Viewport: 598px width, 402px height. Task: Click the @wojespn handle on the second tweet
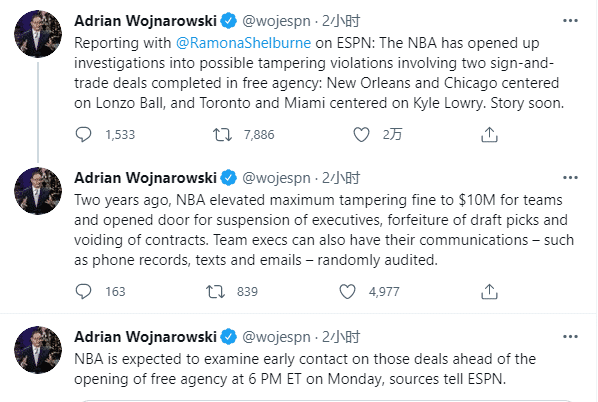click(x=276, y=178)
